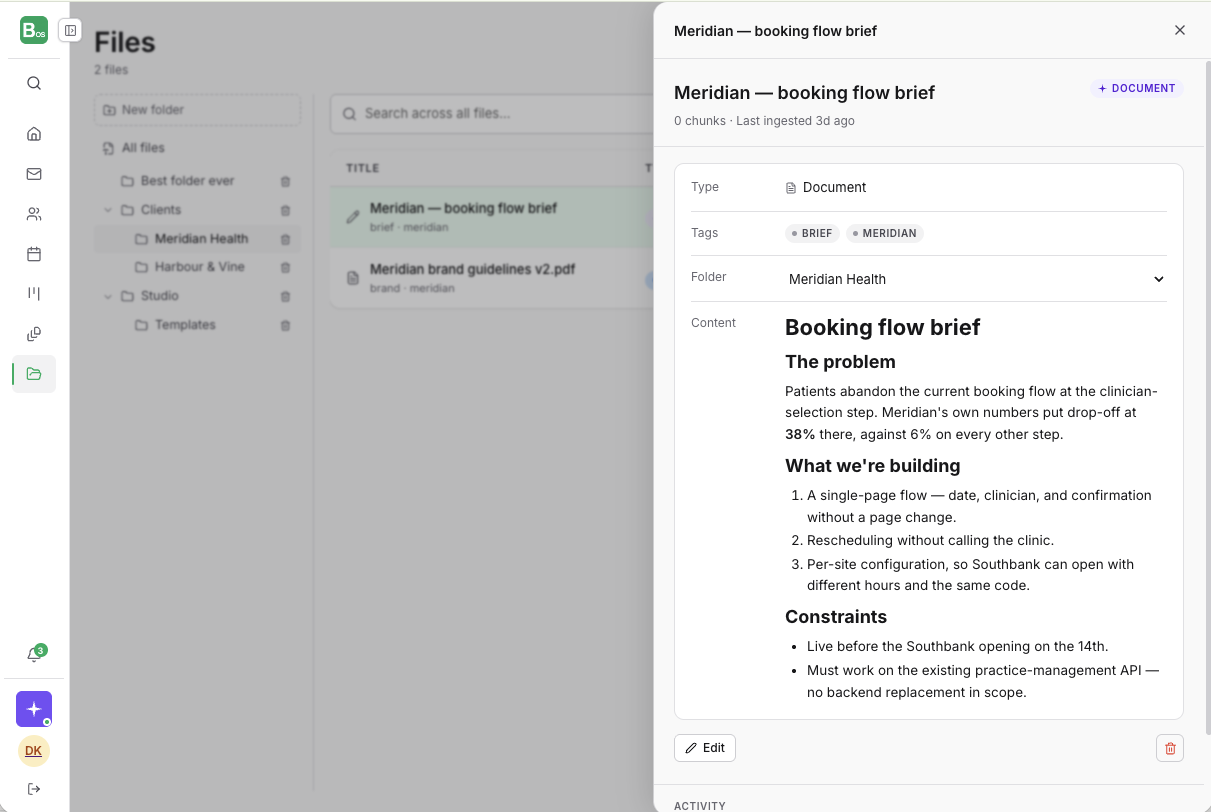
Task: Open the purple AI sparkle assistant
Action: click(x=34, y=709)
